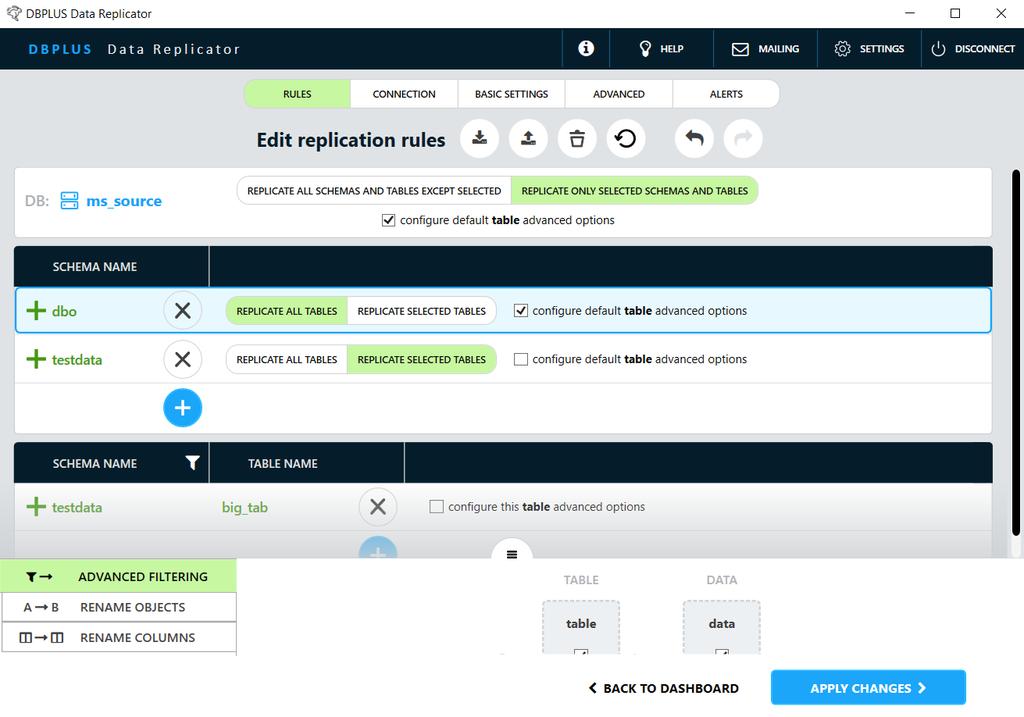Remove the dbo schema row
This screenshot has width=1024, height=717.
[x=183, y=311]
